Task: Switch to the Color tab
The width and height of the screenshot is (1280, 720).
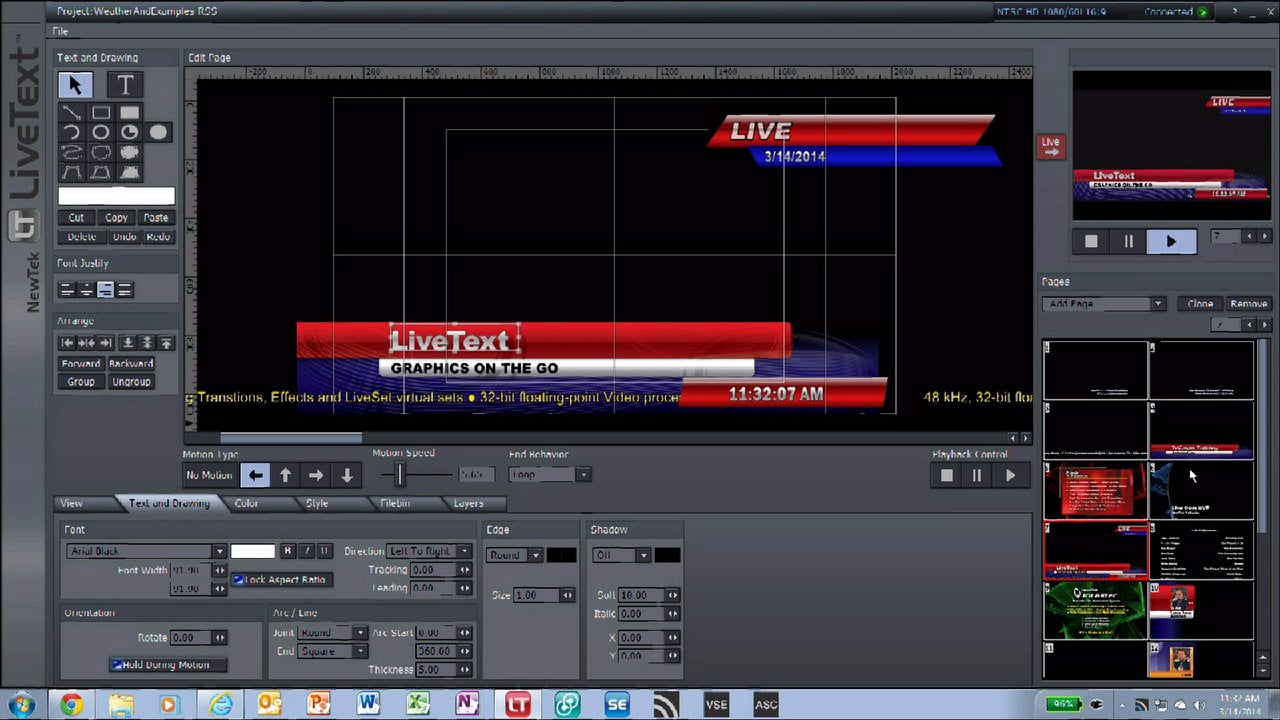Action: click(x=246, y=503)
